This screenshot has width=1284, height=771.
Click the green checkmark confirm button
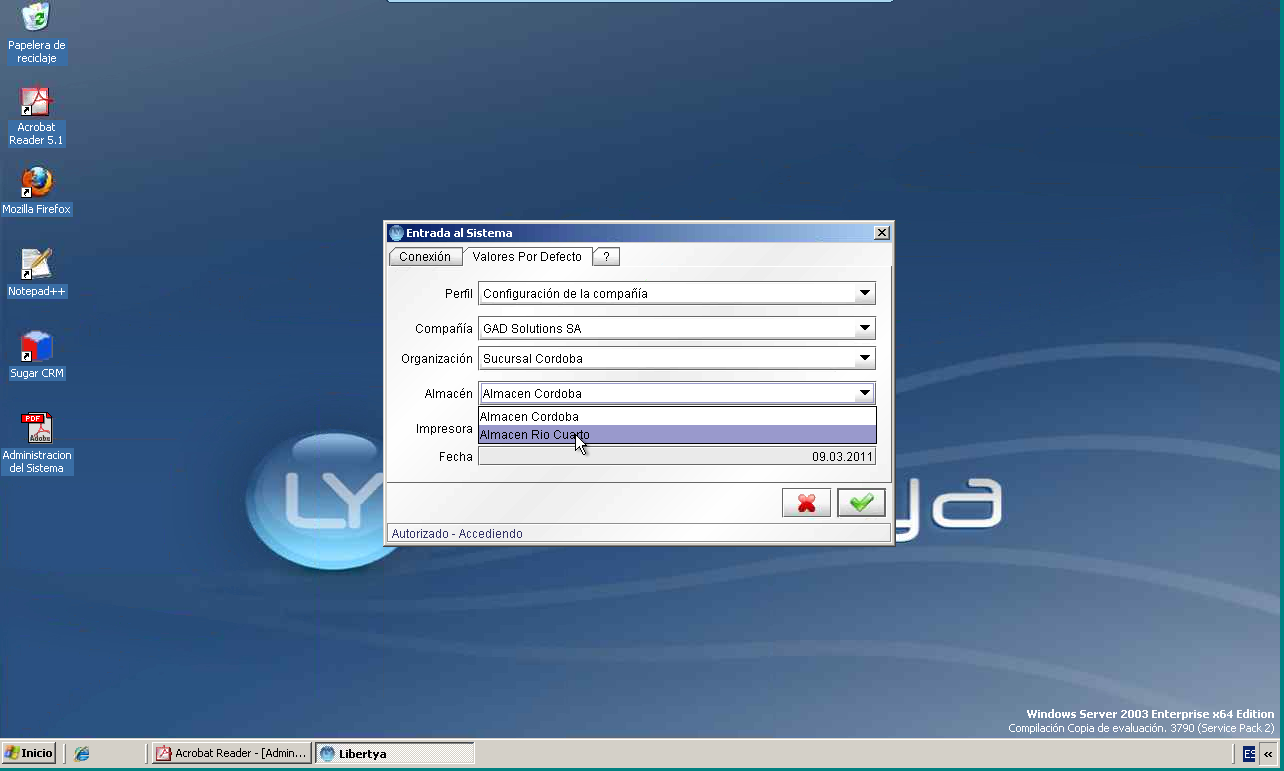pyautogui.click(x=861, y=503)
